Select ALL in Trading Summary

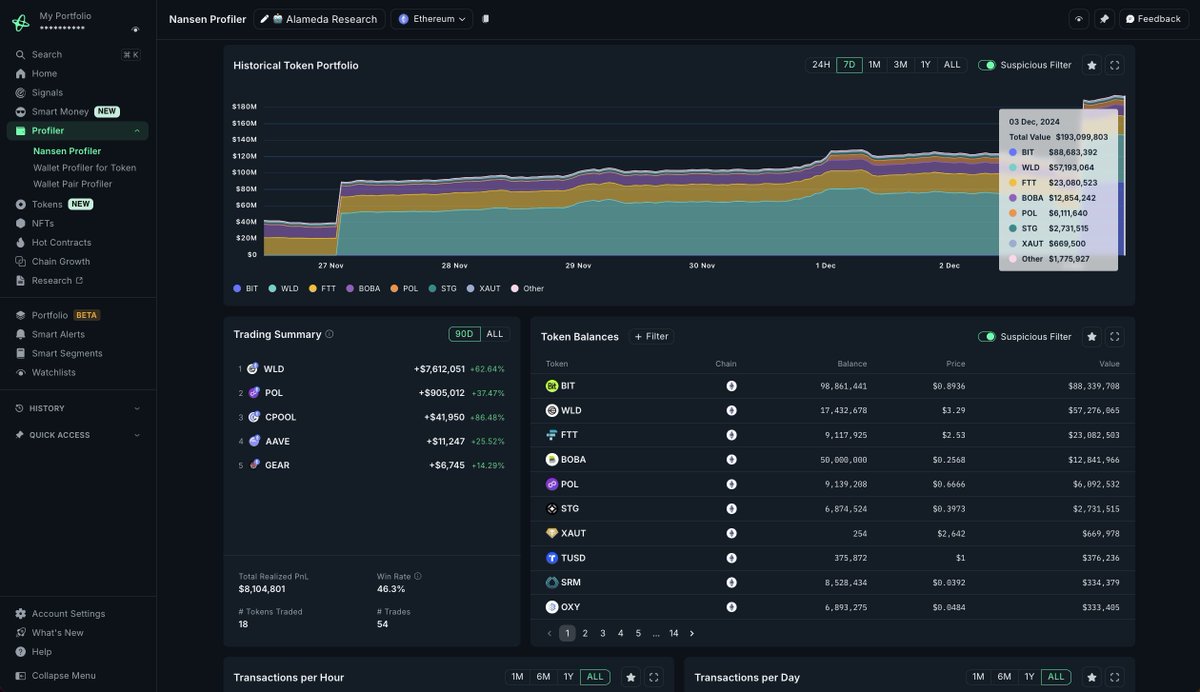(495, 334)
